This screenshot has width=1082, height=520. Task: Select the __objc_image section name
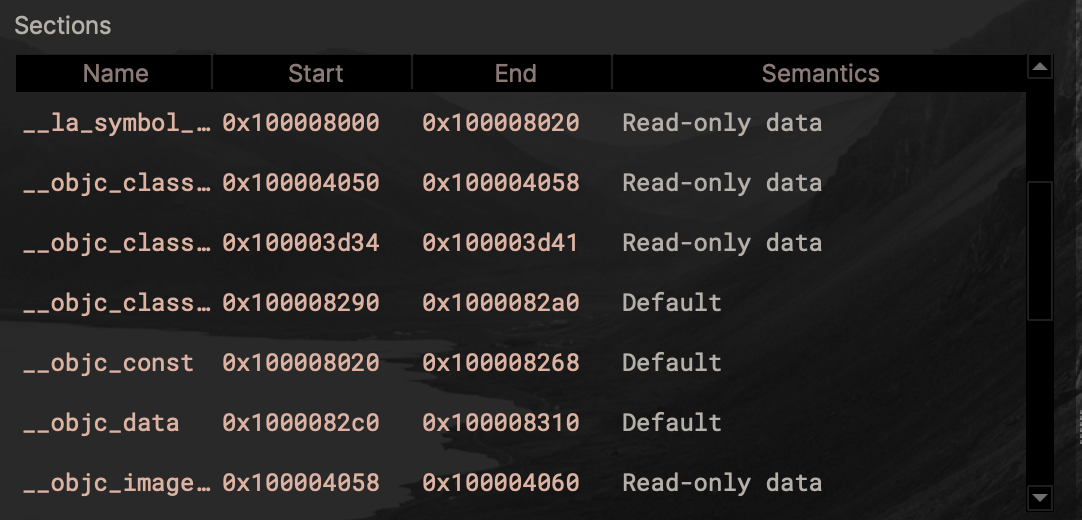coord(117,483)
